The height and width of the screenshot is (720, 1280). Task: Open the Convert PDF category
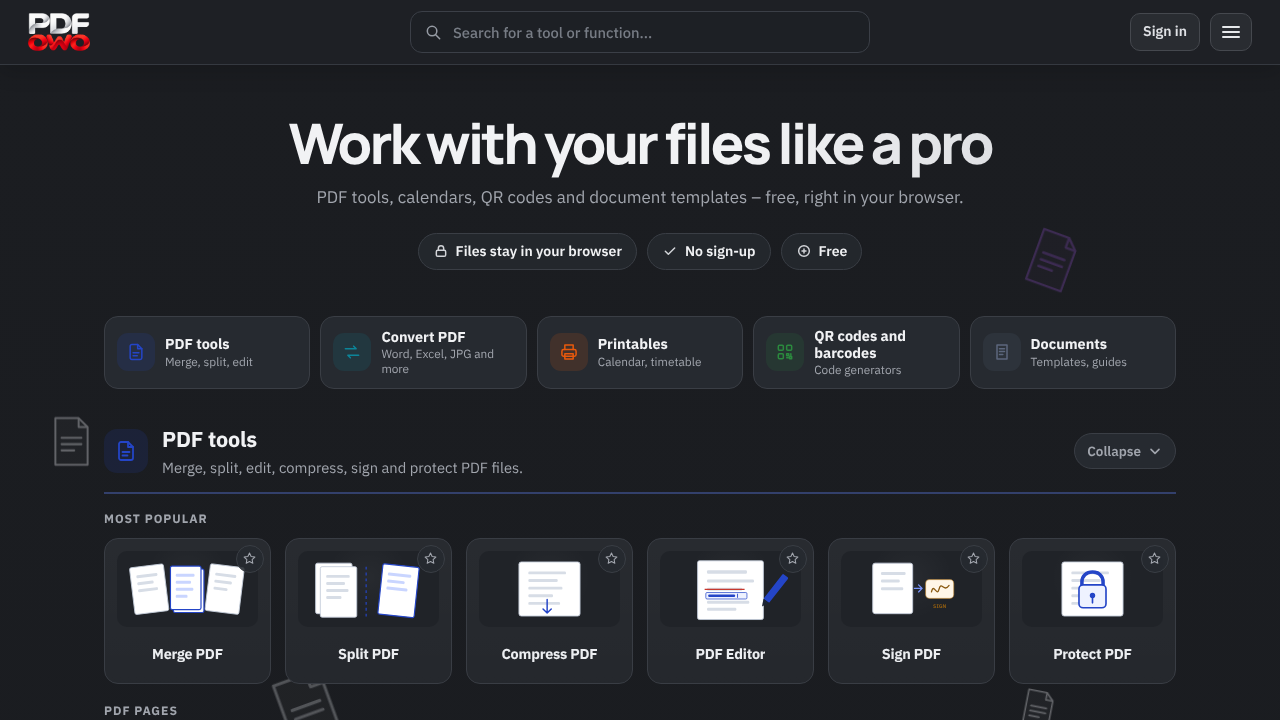point(423,352)
